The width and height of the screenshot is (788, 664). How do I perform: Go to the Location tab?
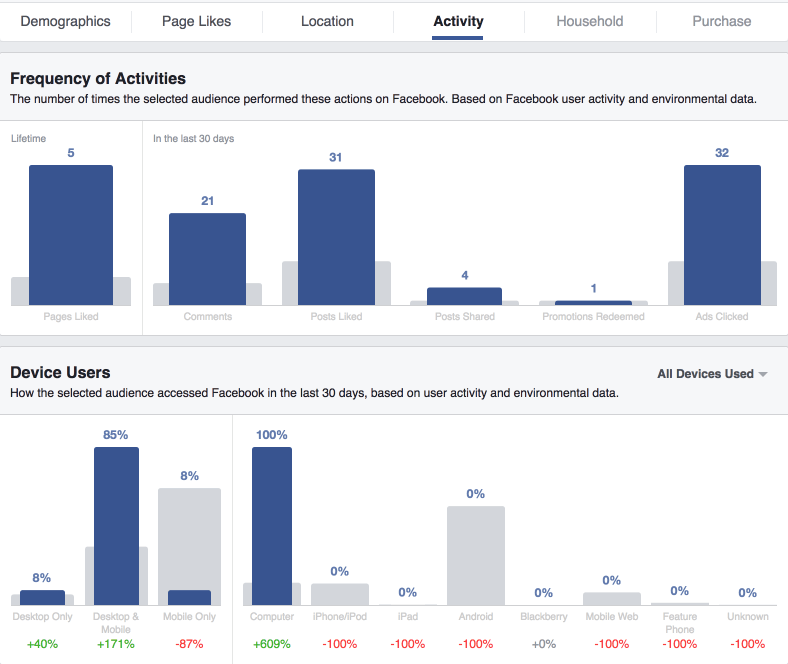pyautogui.click(x=327, y=21)
